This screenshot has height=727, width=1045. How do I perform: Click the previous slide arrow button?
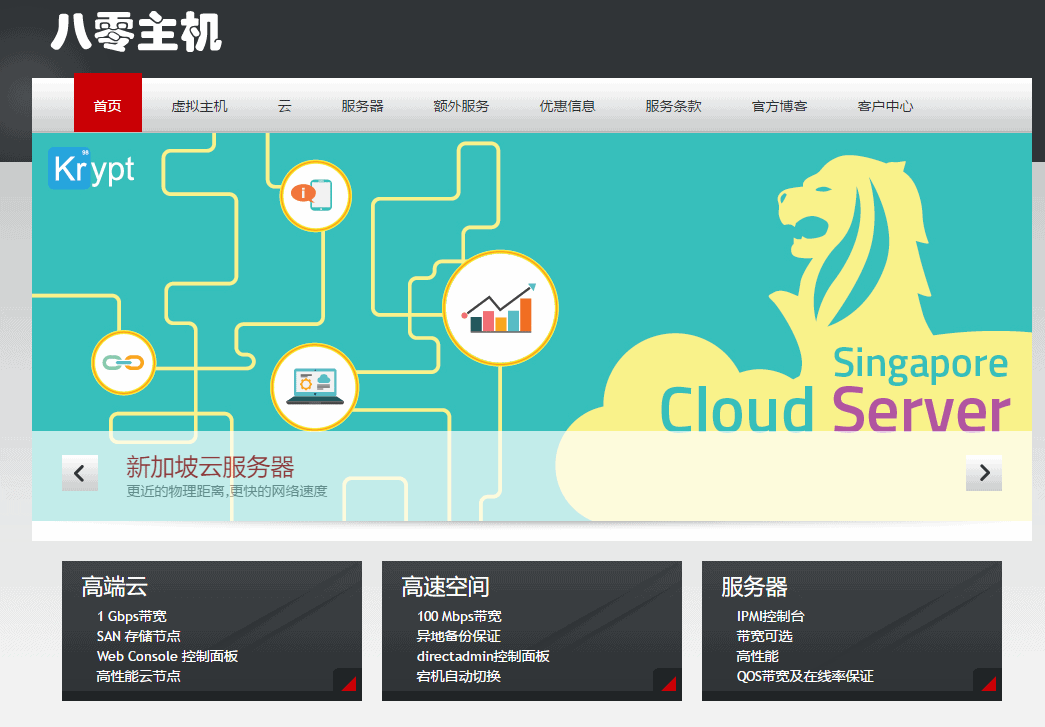tap(80, 473)
